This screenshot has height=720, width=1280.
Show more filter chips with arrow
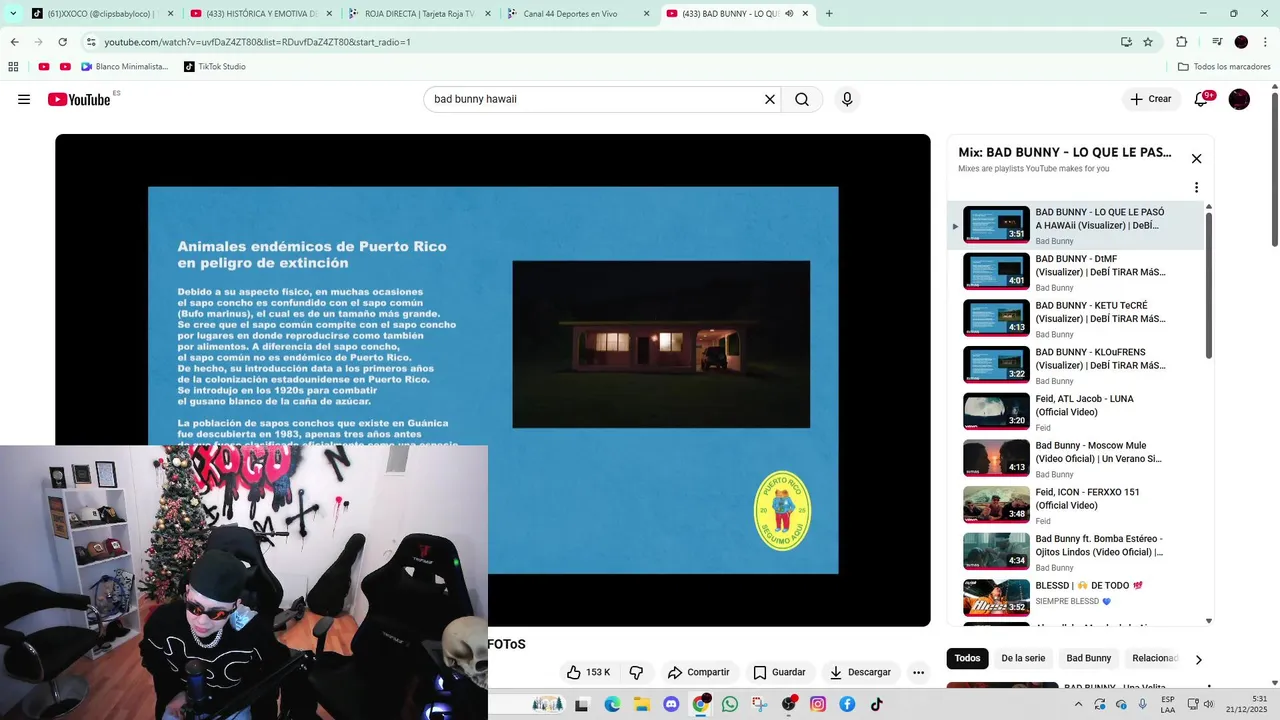(x=1198, y=659)
